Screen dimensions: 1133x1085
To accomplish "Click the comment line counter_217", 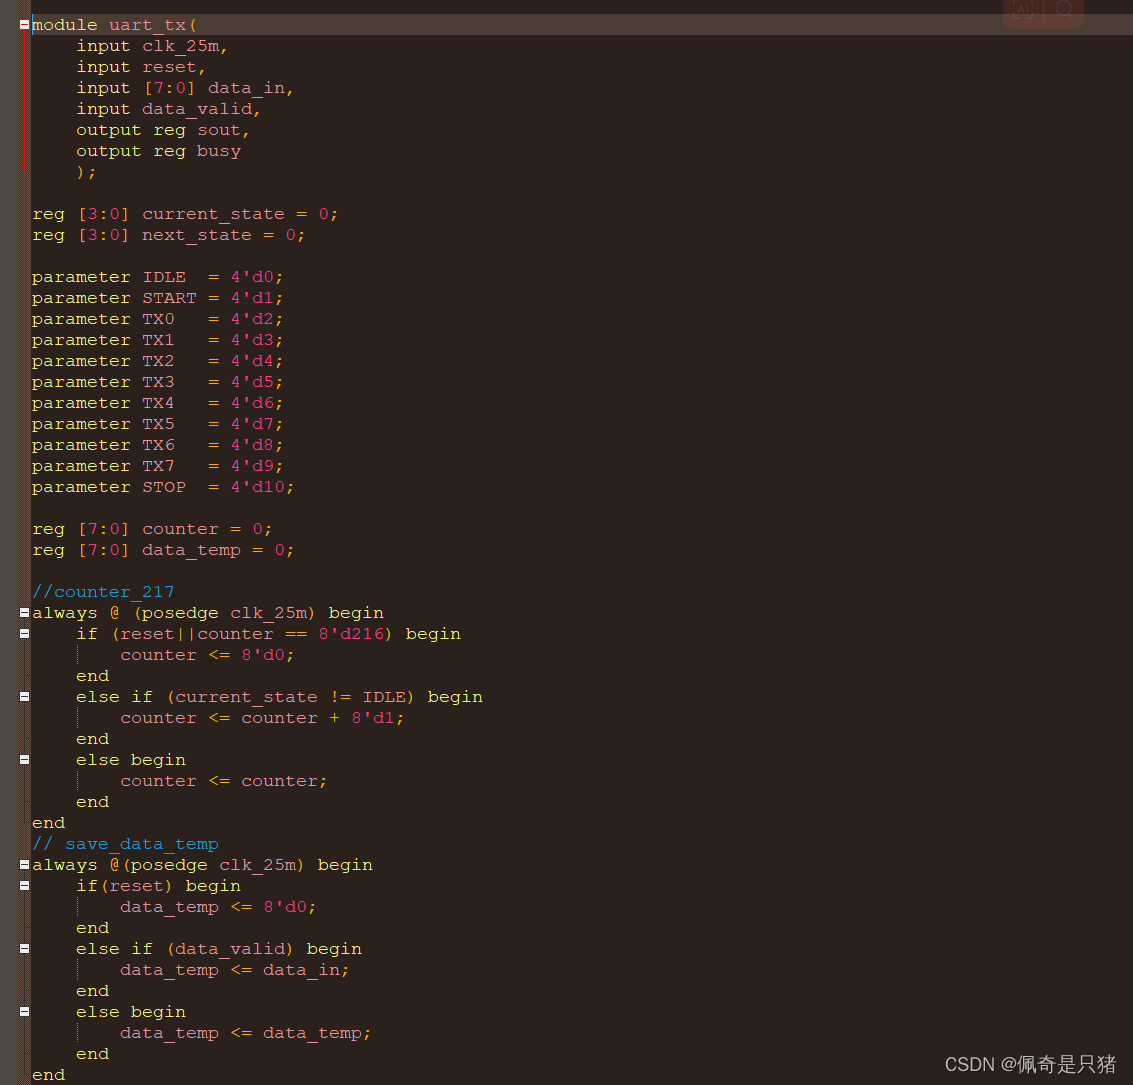I will (103, 591).
